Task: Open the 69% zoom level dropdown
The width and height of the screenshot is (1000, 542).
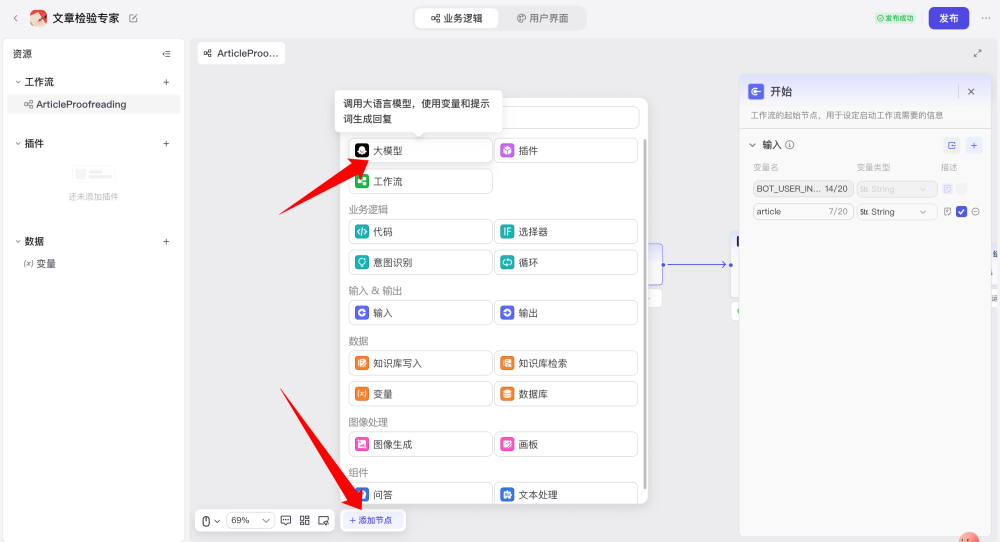Action: click(250, 520)
